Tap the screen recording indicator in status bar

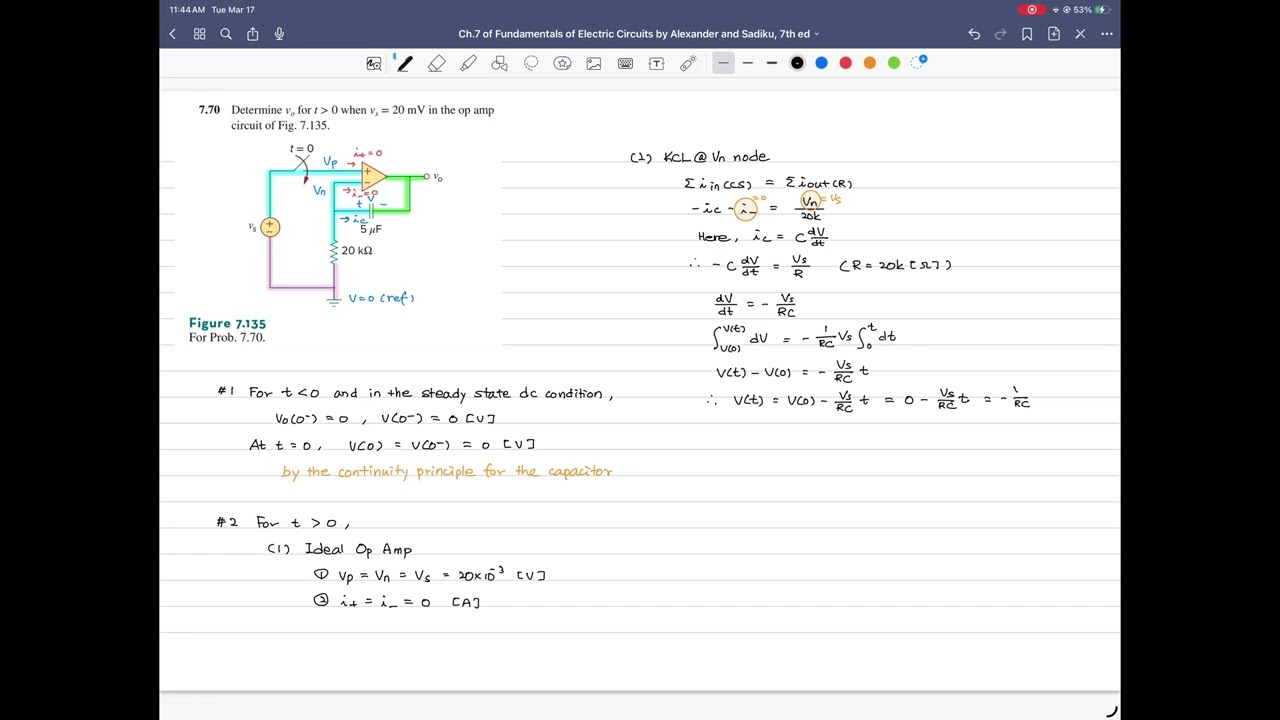pos(1032,9)
